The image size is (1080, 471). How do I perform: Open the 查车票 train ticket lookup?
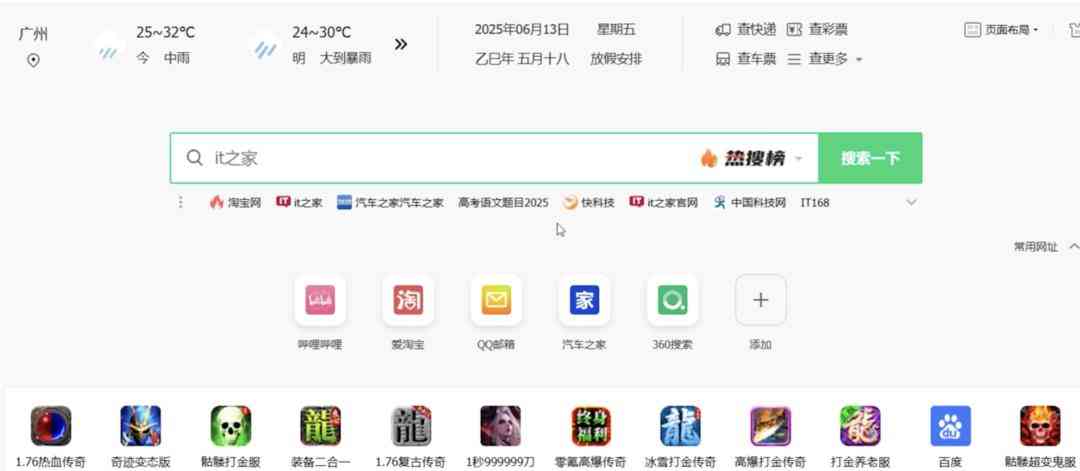pyautogui.click(x=746, y=59)
